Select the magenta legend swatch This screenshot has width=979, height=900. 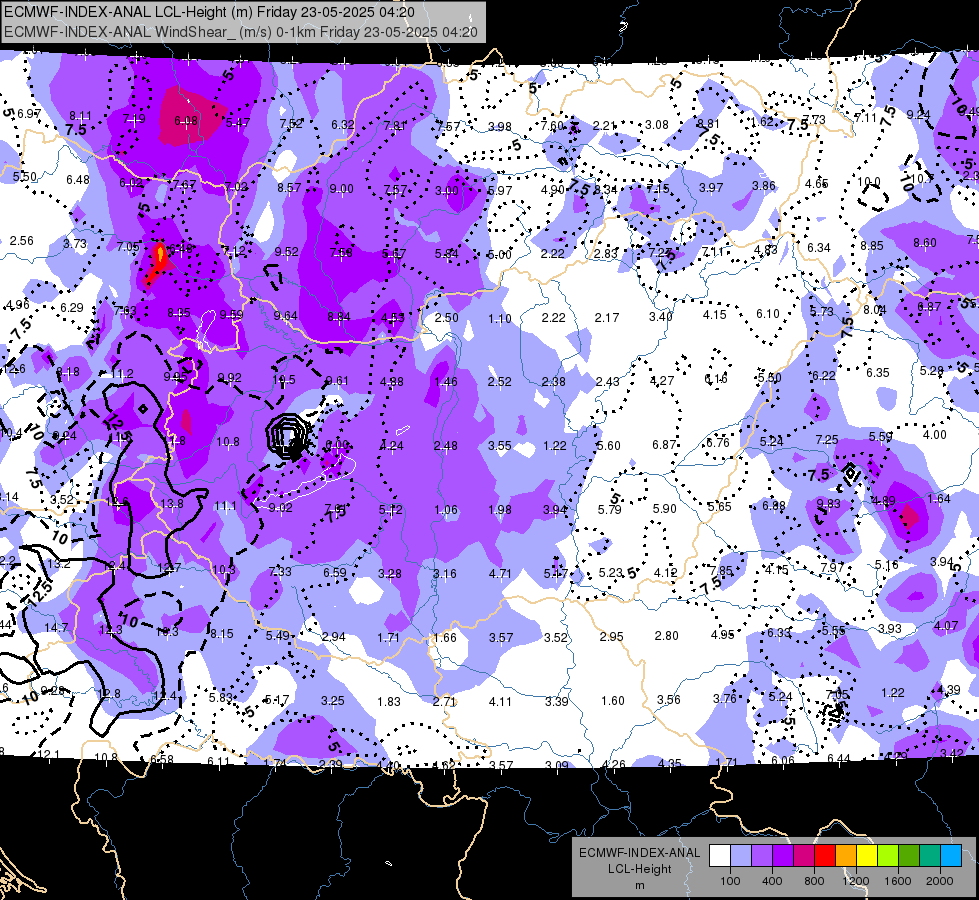pos(804,856)
